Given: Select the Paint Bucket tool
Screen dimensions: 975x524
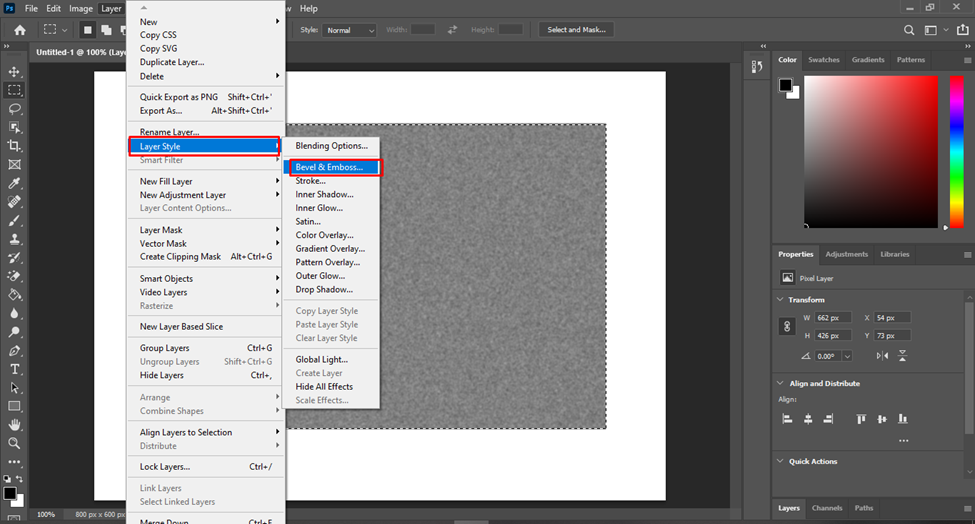Looking at the screenshot, I should point(14,295).
